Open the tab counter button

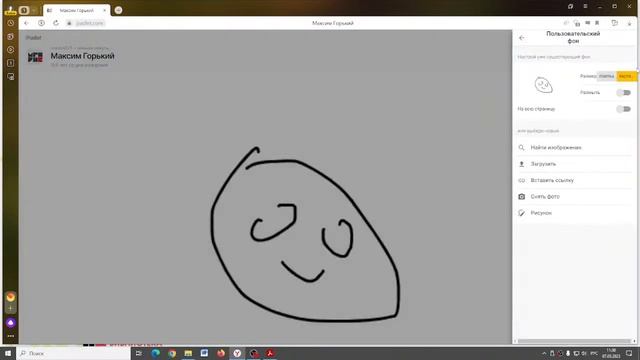click(24, 10)
